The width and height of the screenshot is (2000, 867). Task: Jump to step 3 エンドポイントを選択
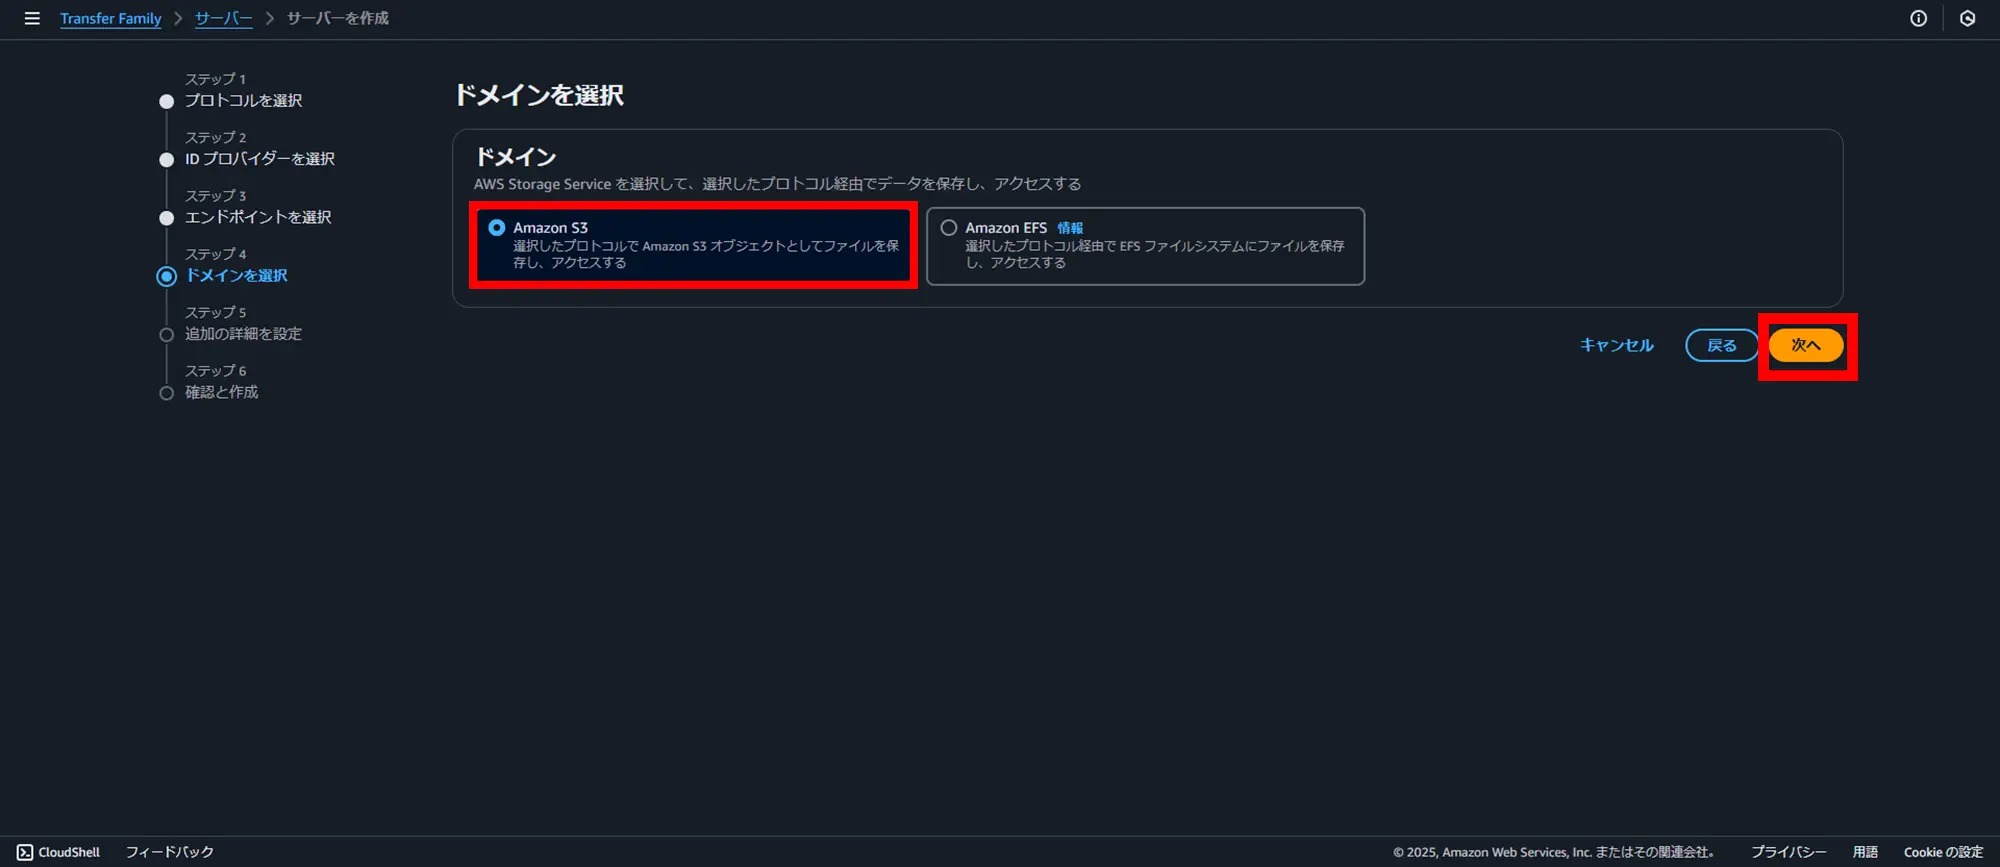tap(258, 217)
